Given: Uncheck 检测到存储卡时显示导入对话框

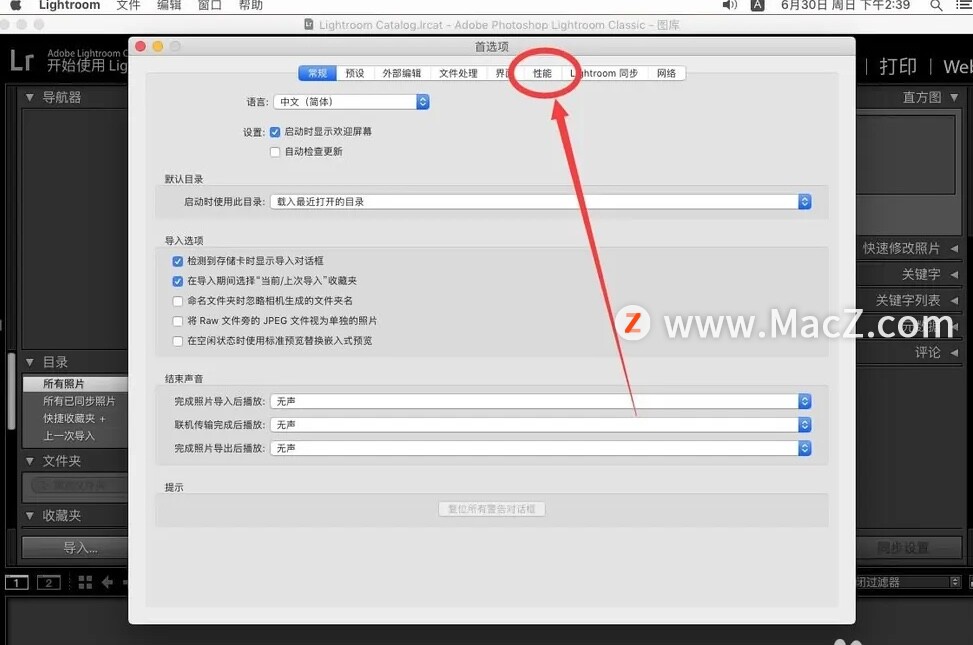Looking at the screenshot, I should coord(177,261).
